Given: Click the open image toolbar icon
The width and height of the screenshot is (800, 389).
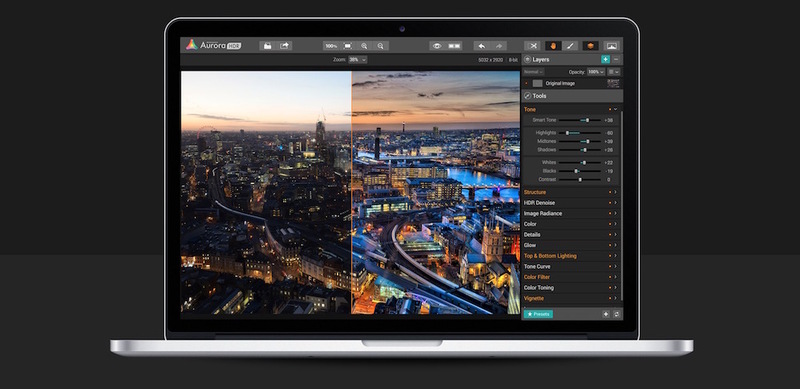Looking at the screenshot, I should click(268, 46).
